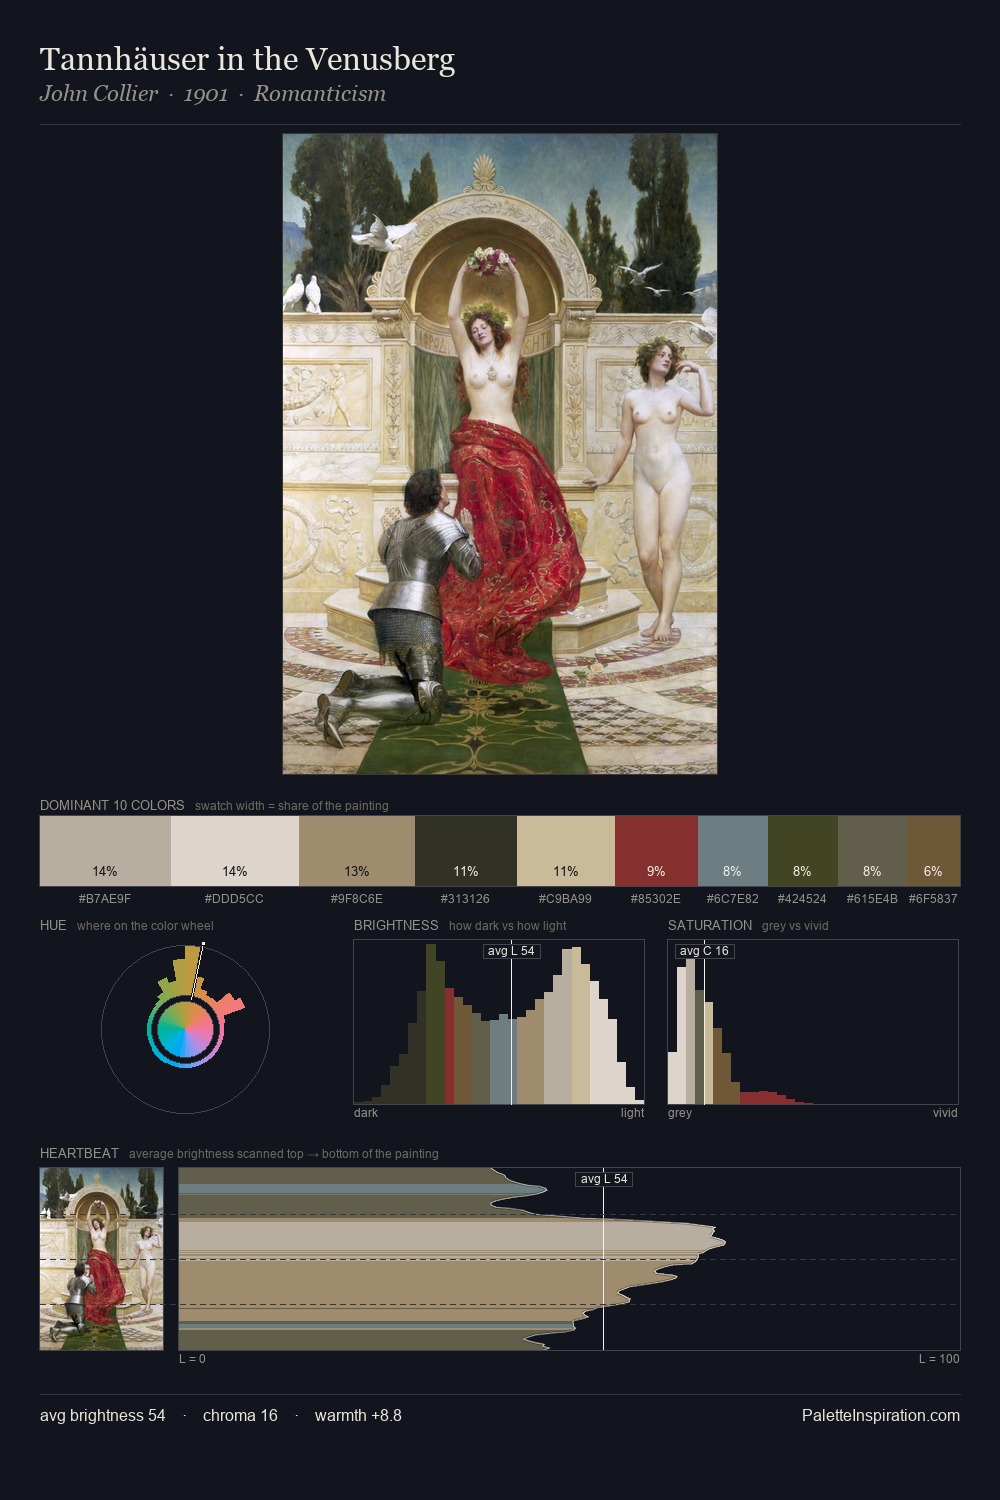The image size is (1000, 1500).
Task: Click the heartbeat 'avg L 54' marker label
Action: coord(604,1179)
